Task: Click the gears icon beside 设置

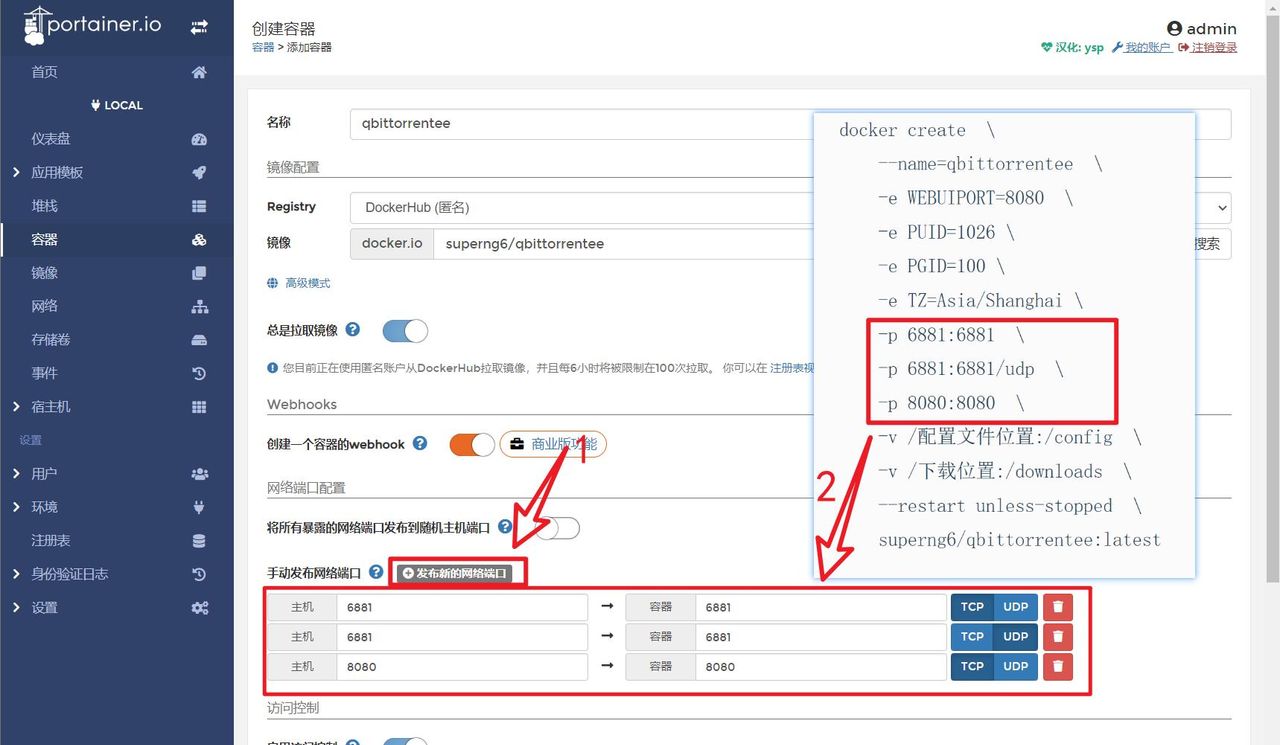Action: tap(199, 608)
